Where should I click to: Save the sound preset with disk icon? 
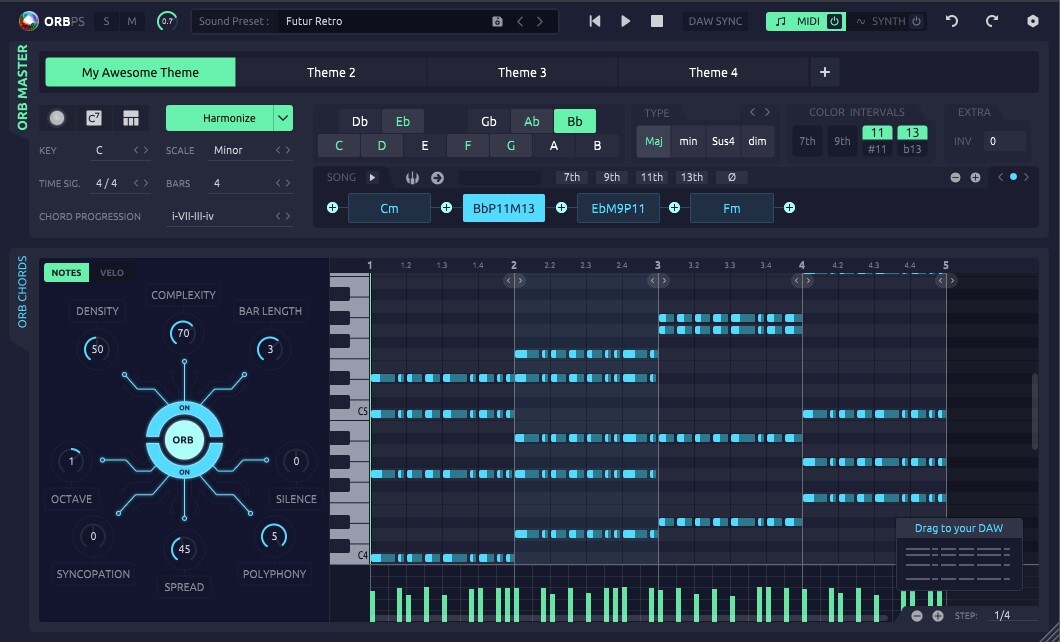(x=498, y=21)
